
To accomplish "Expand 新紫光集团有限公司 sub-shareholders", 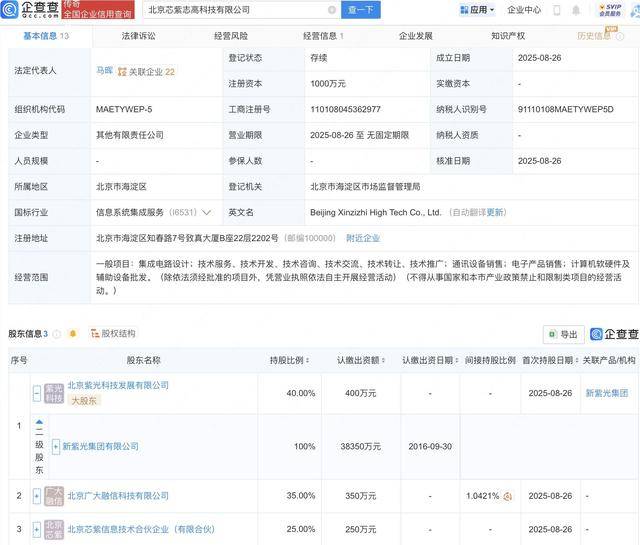I will [56, 447].
